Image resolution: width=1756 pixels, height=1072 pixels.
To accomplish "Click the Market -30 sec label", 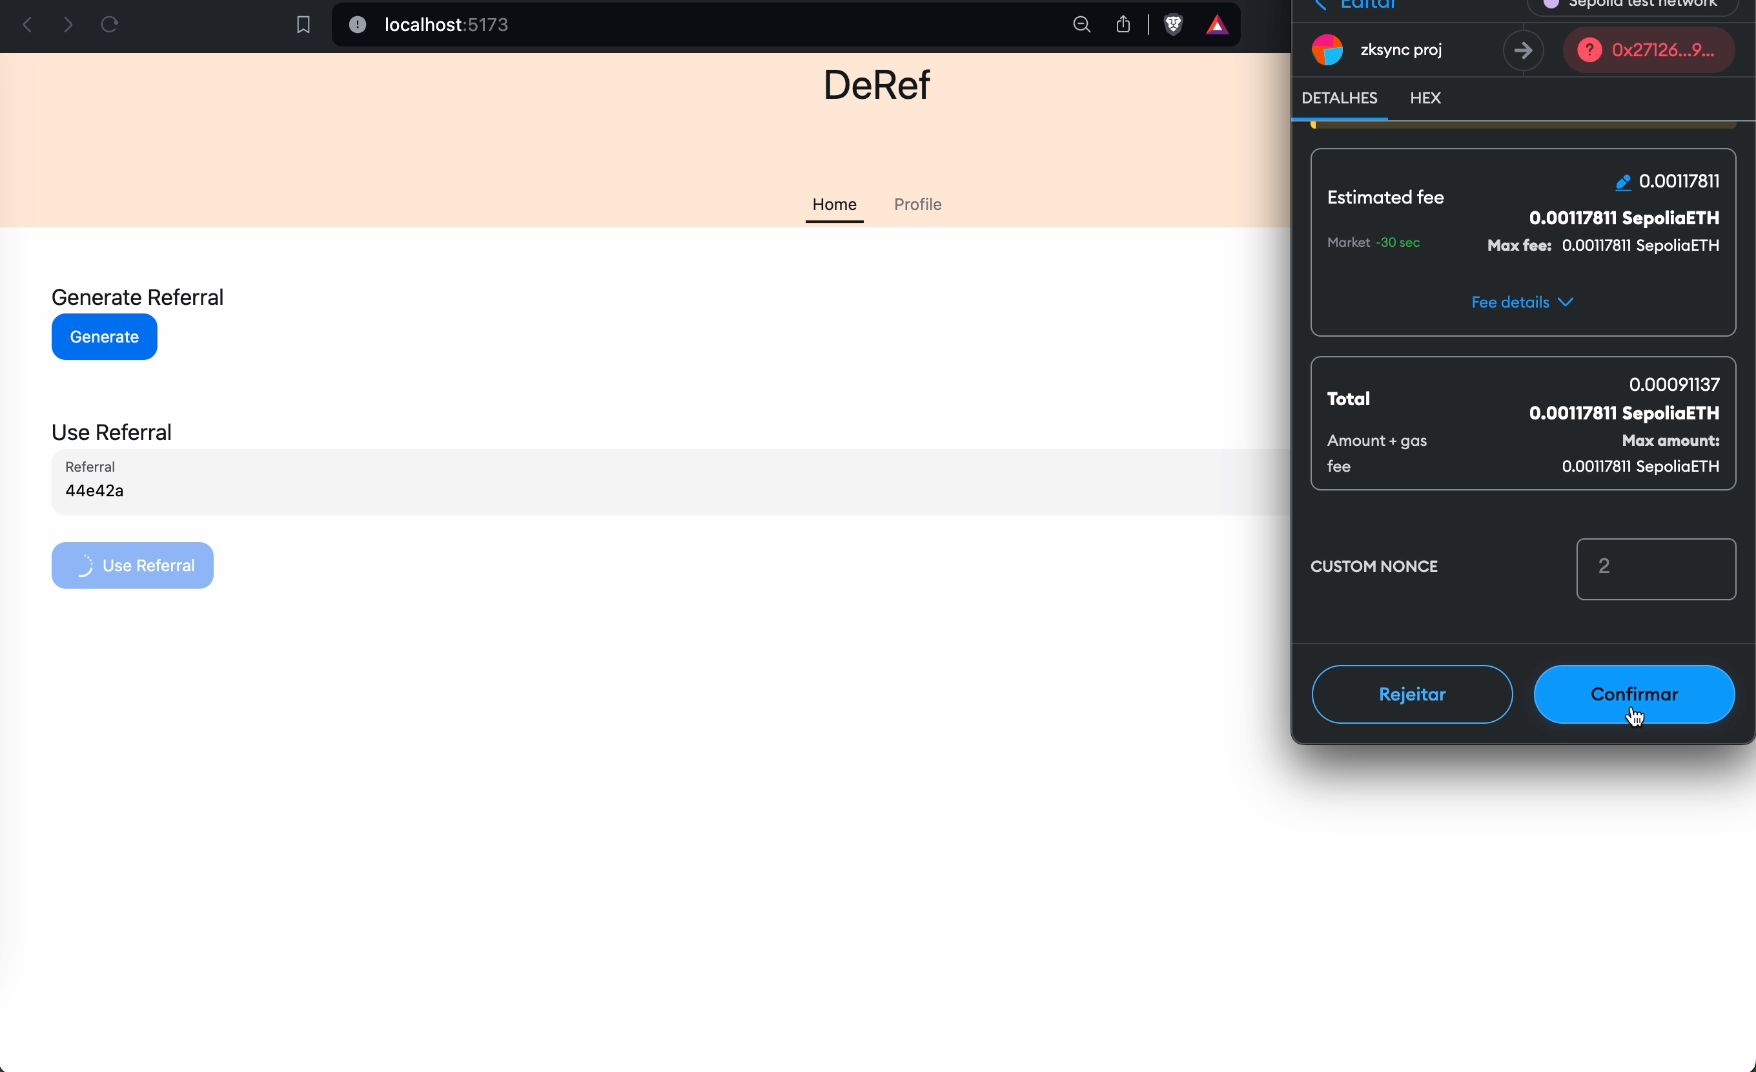I will (x=1373, y=243).
